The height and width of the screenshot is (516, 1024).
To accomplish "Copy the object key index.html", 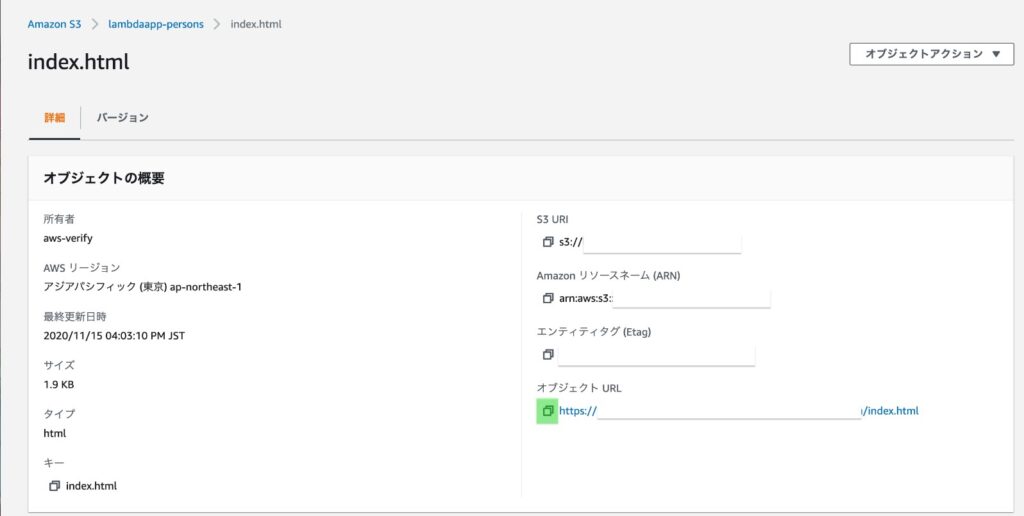I will (x=54, y=486).
